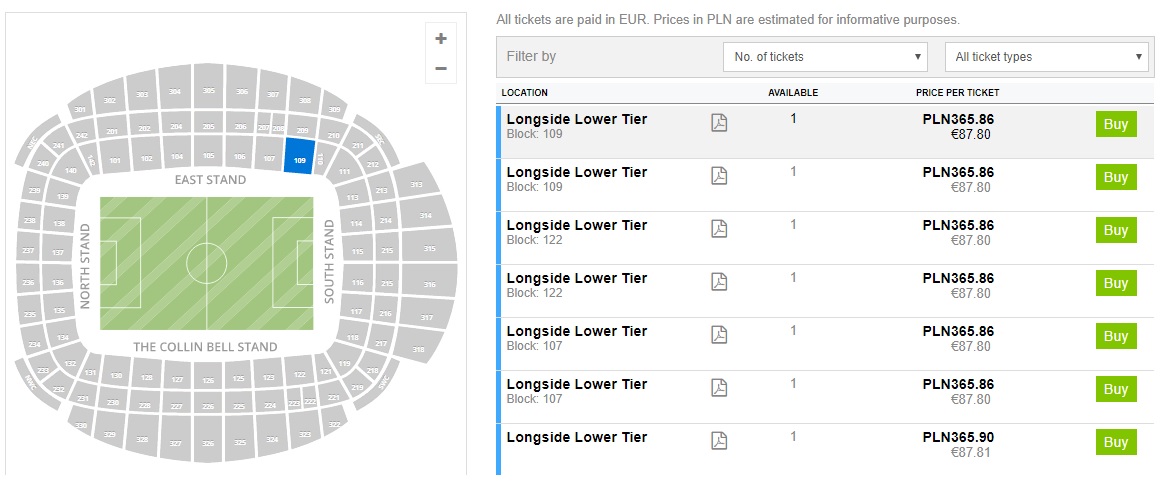The width and height of the screenshot is (1161, 483).
Task: Buy the first Block 122 ticket
Action: (1116, 230)
